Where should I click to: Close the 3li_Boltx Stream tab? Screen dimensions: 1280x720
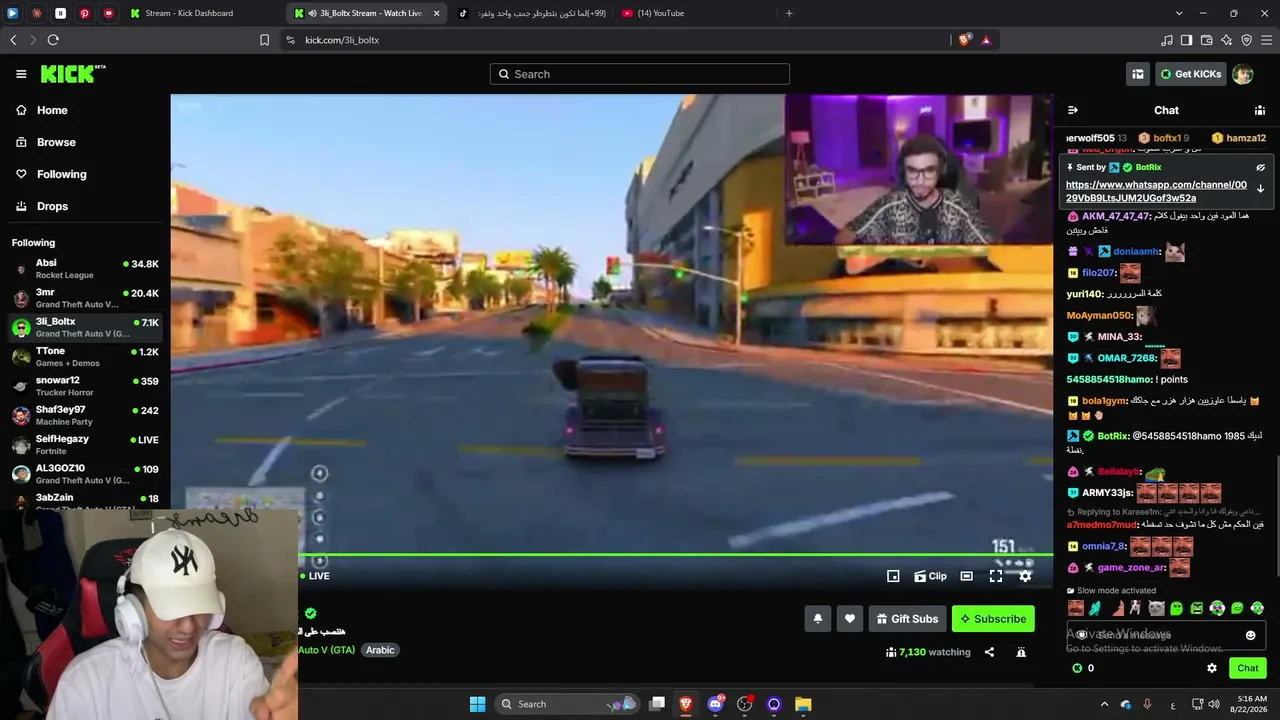pos(436,13)
